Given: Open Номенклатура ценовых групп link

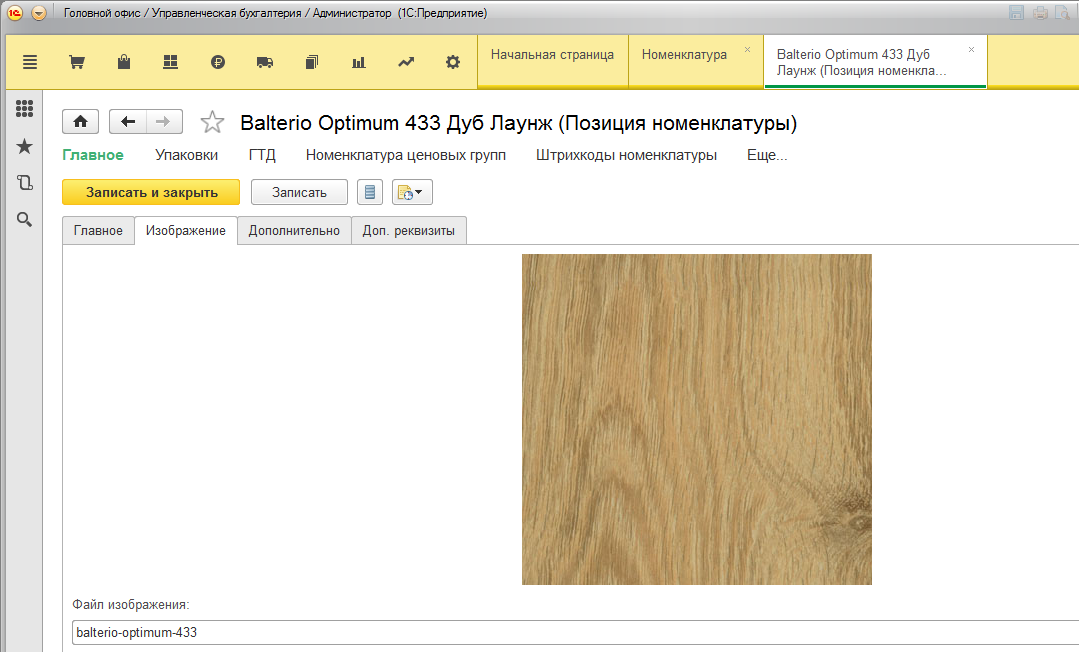Looking at the screenshot, I should tap(406, 155).
